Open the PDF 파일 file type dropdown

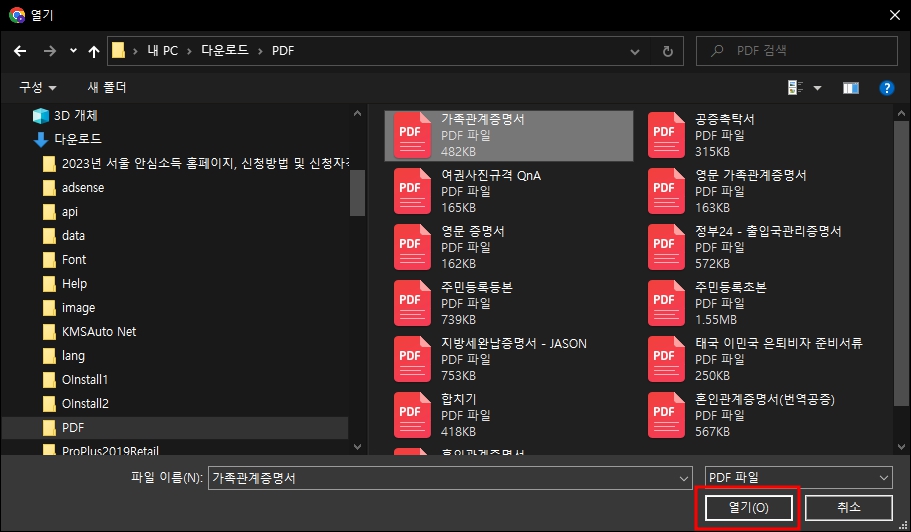tap(798, 477)
